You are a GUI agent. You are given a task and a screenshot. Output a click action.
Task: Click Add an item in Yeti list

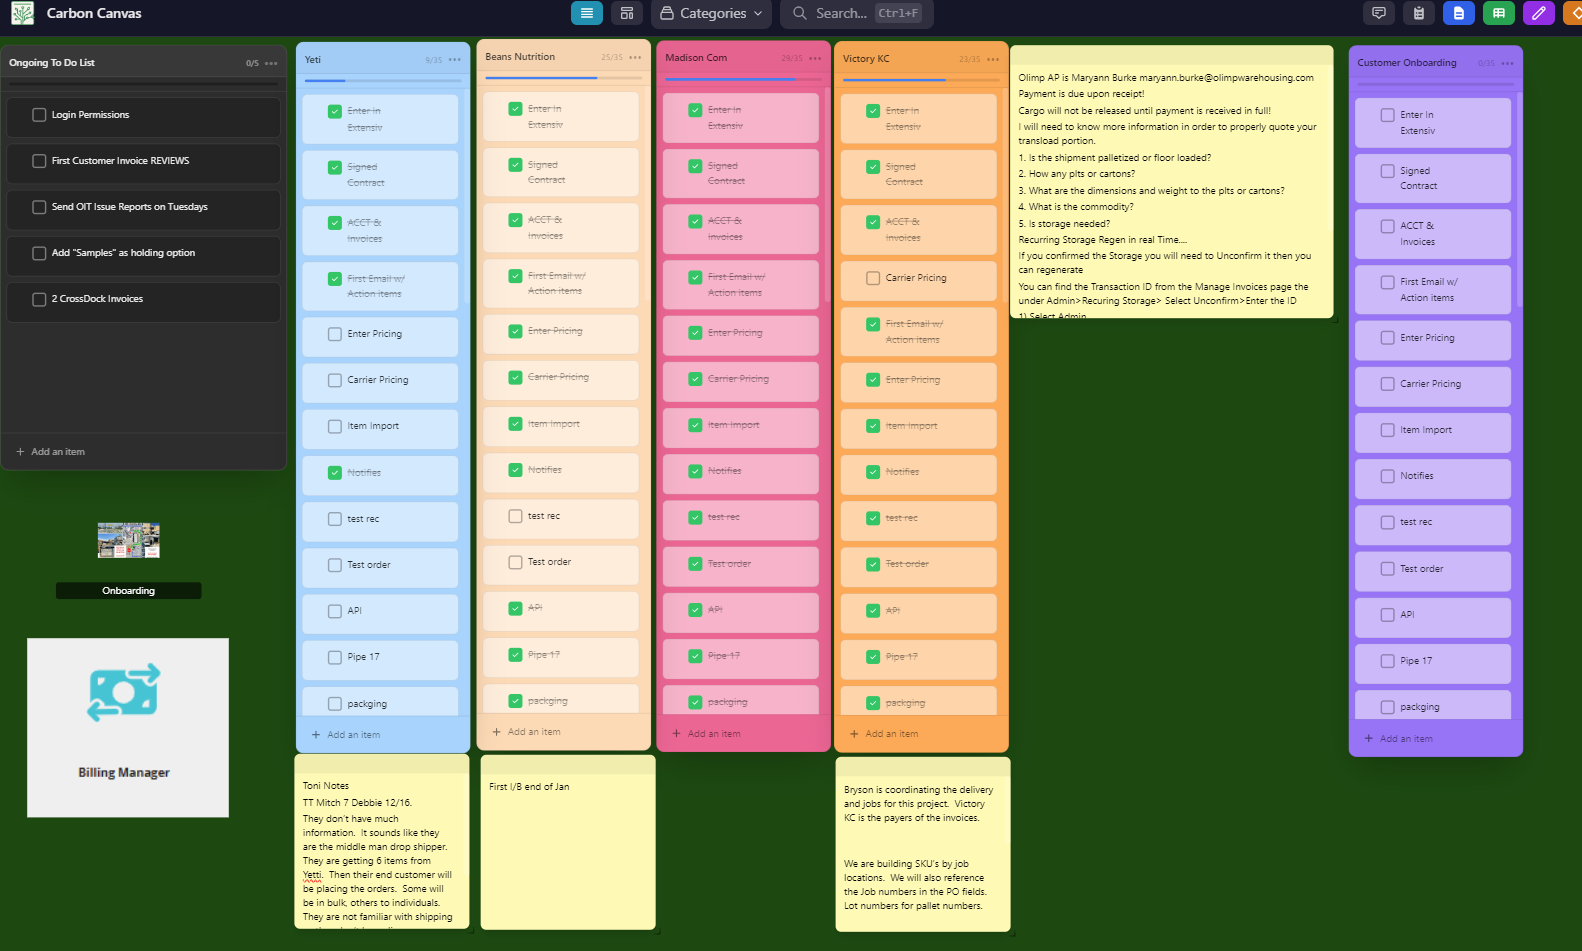tap(346, 735)
